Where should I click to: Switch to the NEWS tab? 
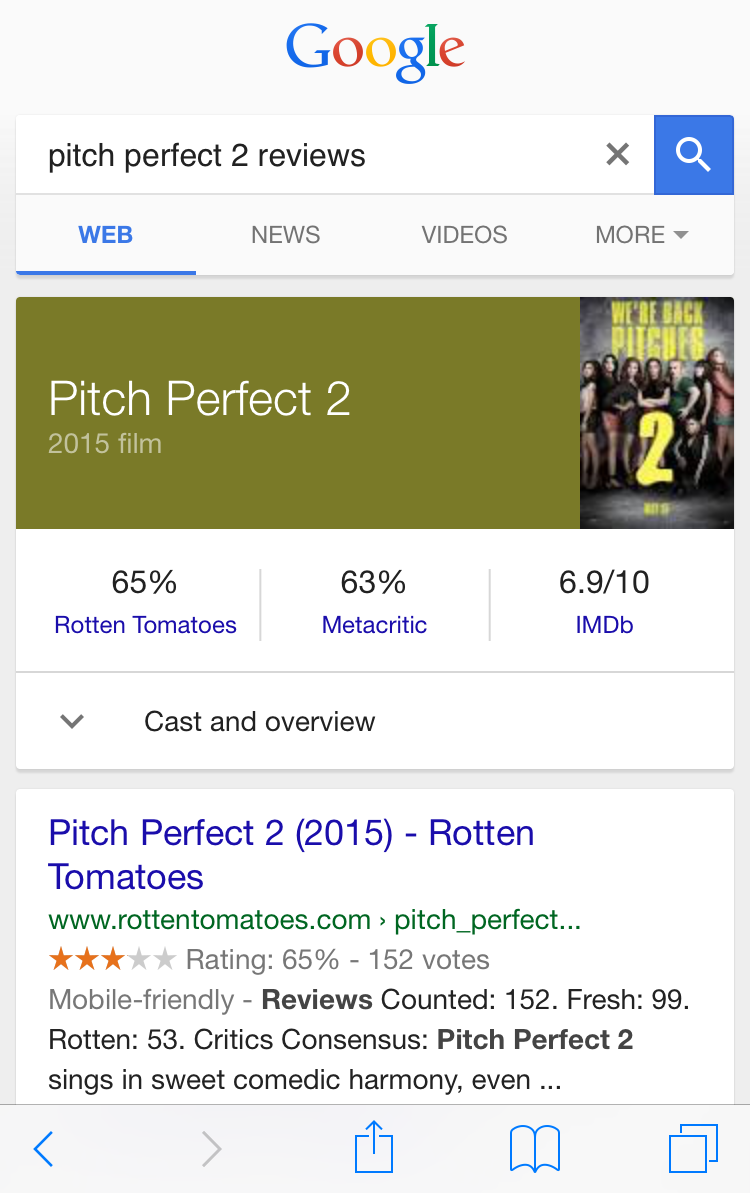[286, 235]
